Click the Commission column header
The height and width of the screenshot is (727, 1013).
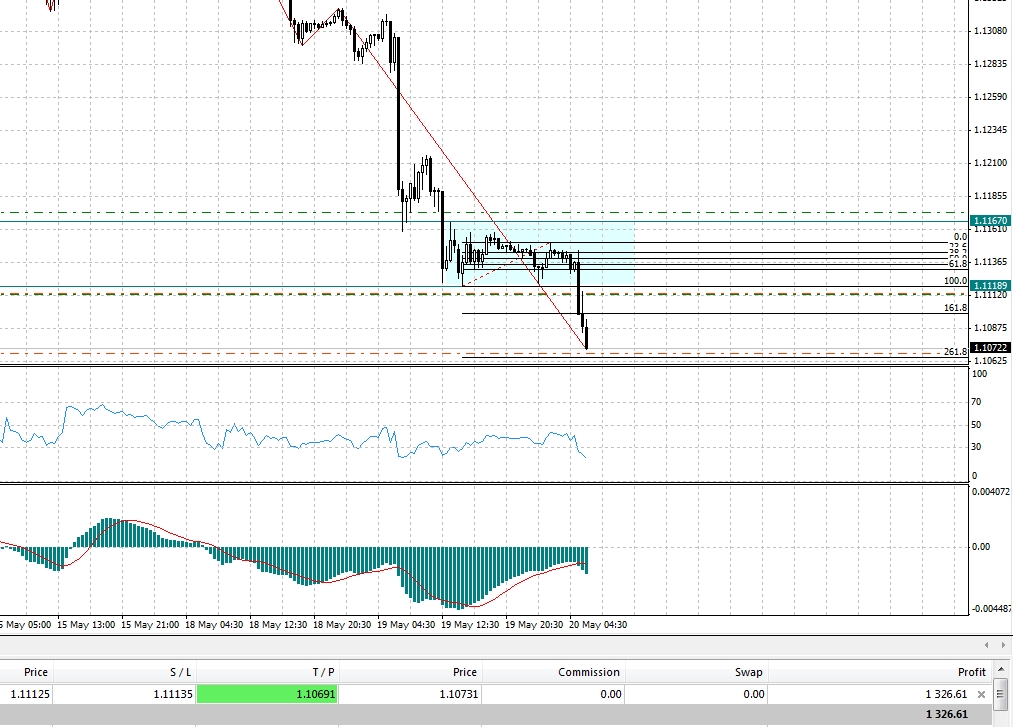pyautogui.click(x=589, y=672)
